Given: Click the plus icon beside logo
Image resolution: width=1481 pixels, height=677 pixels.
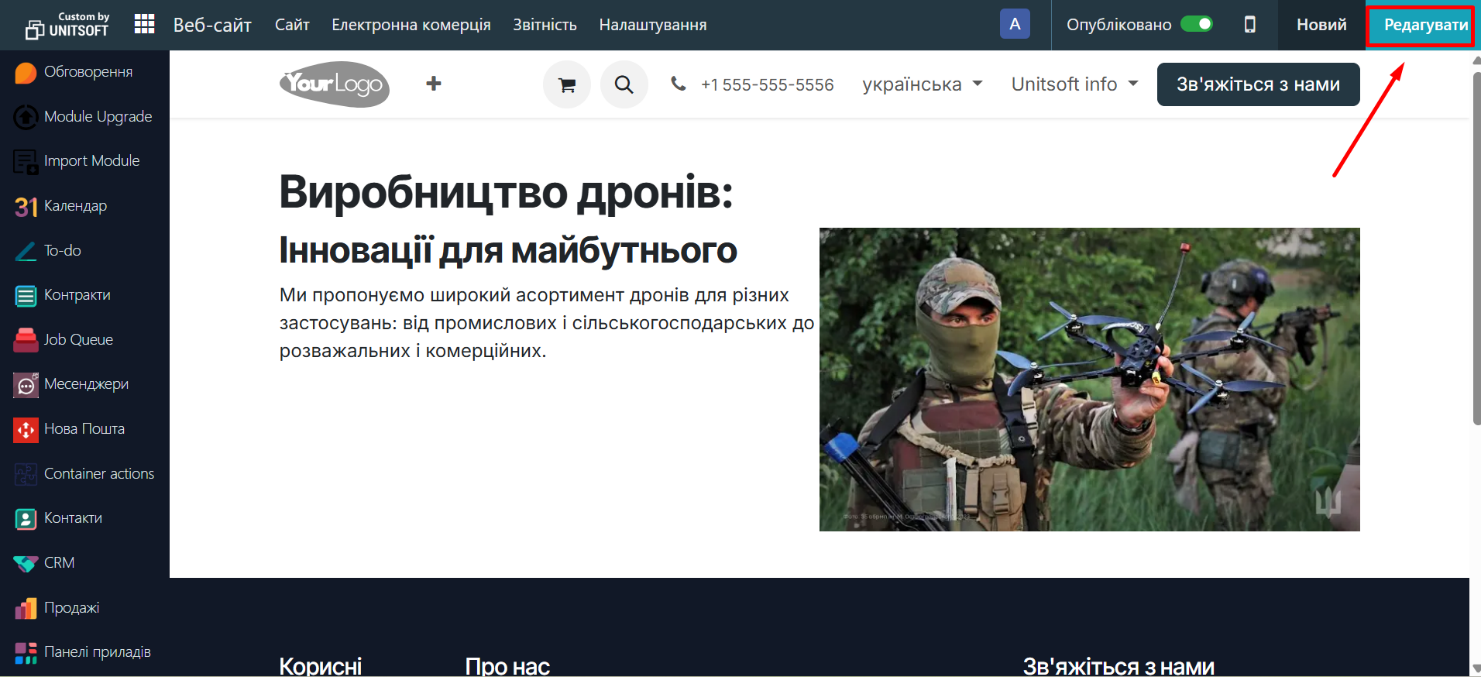Looking at the screenshot, I should (433, 84).
